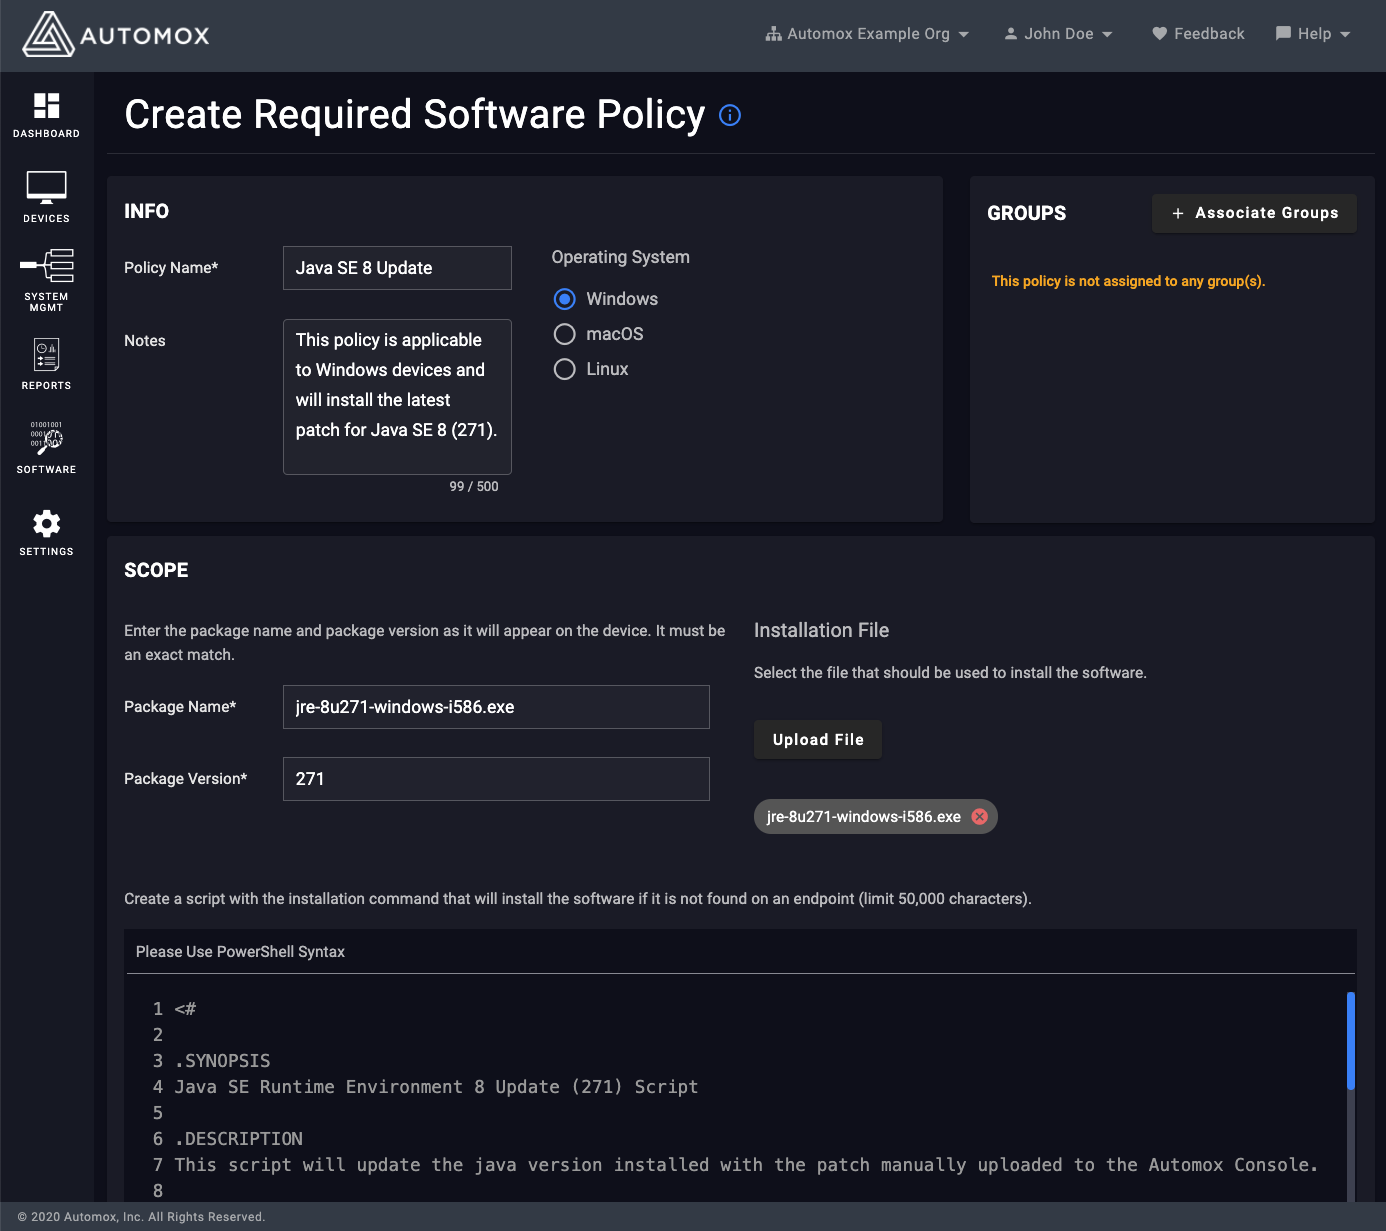Click the '99 / 500' character counter
The height and width of the screenshot is (1231, 1386).
tap(474, 487)
